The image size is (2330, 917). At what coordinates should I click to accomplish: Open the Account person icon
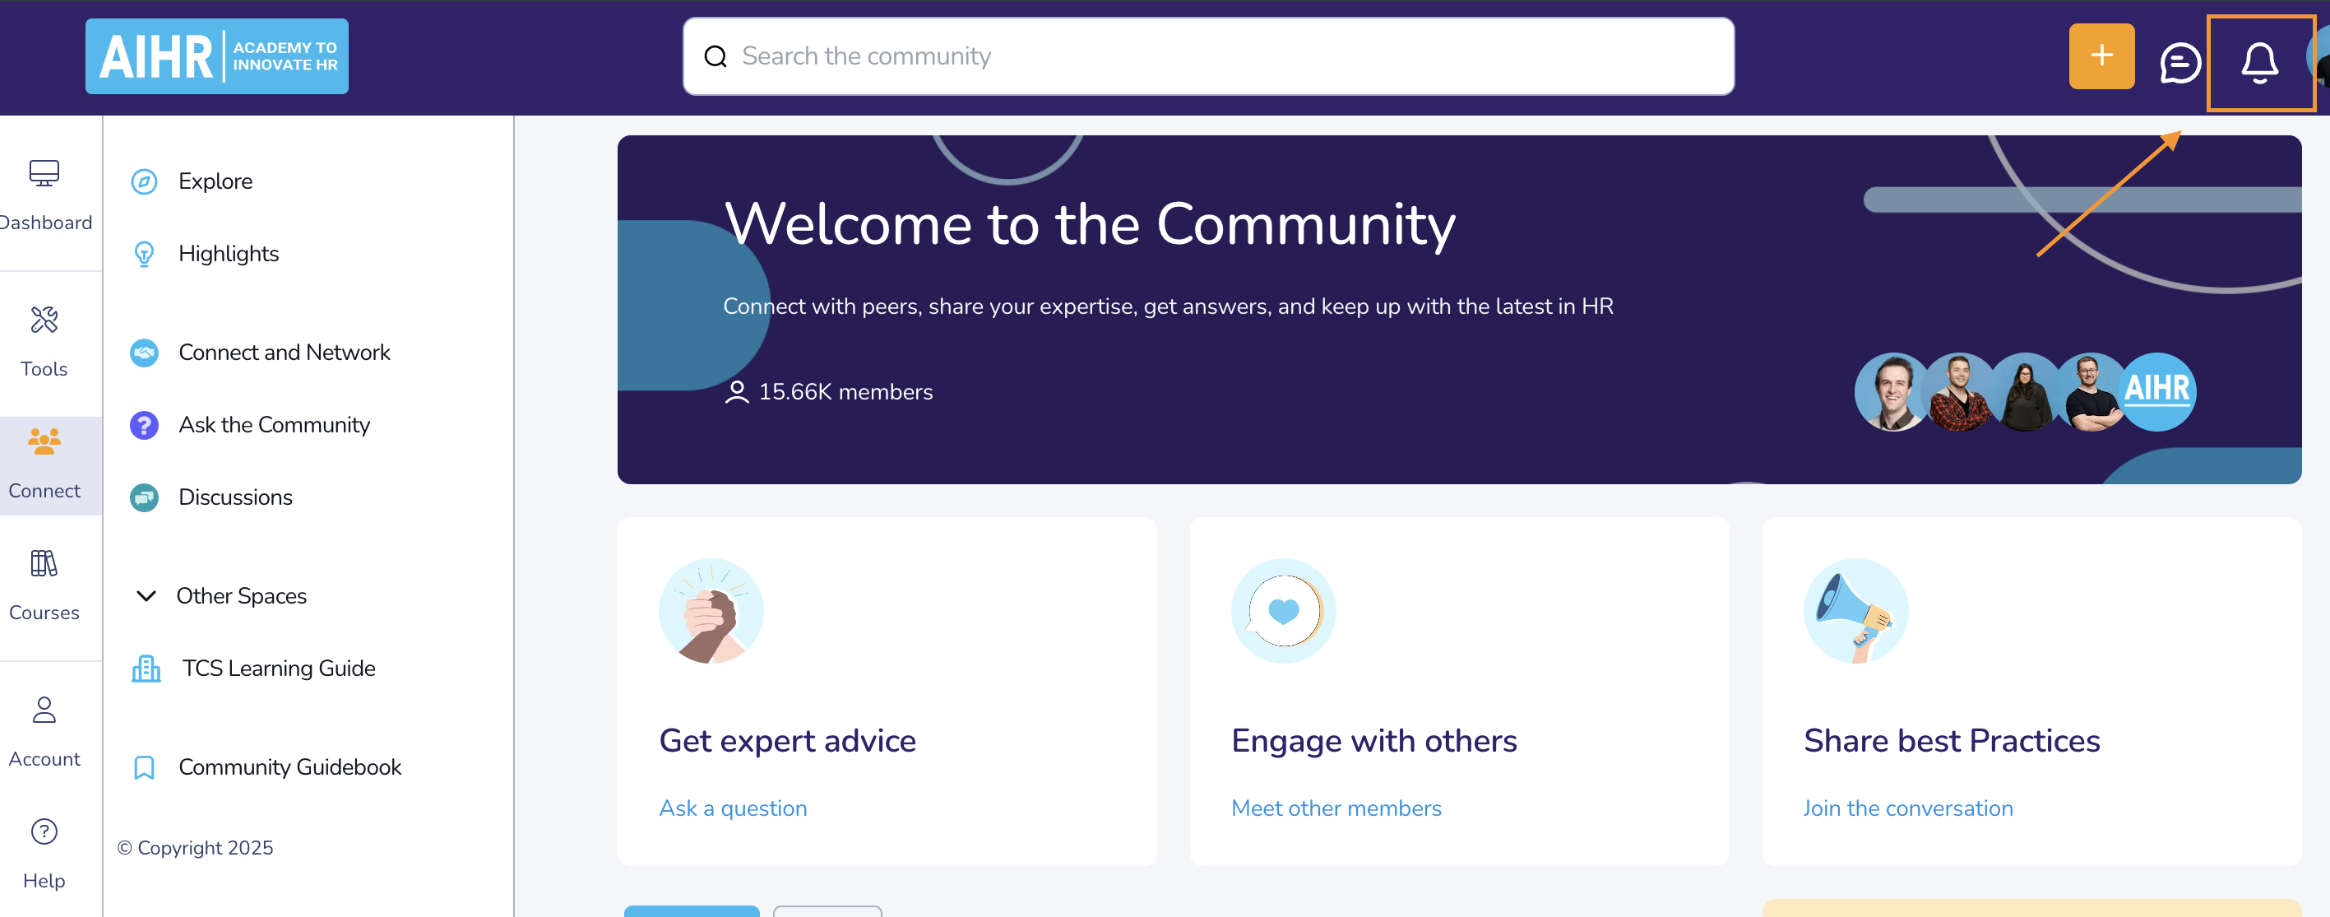[x=44, y=710]
